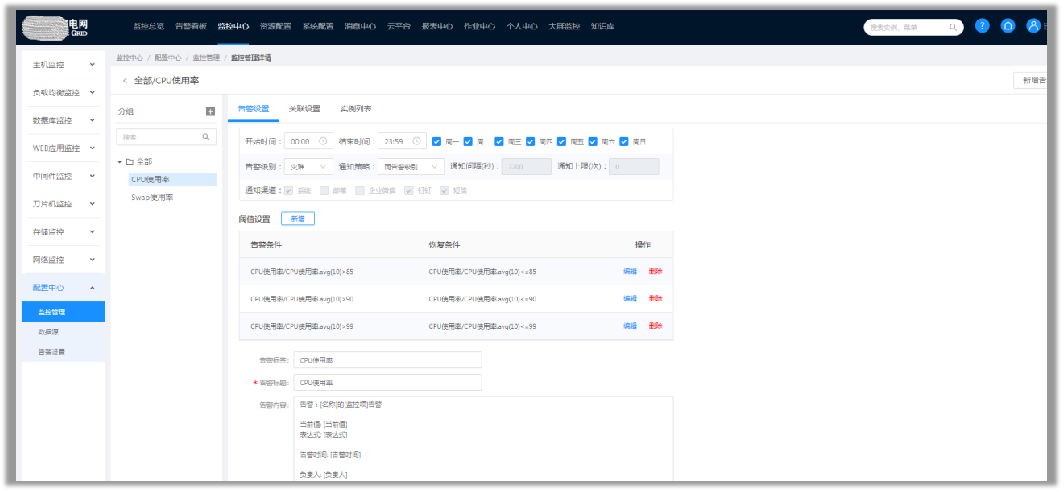Open the 告警级别 dropdown
The width and height of the screenshot is (1064, 492).
tap(308, 166)
